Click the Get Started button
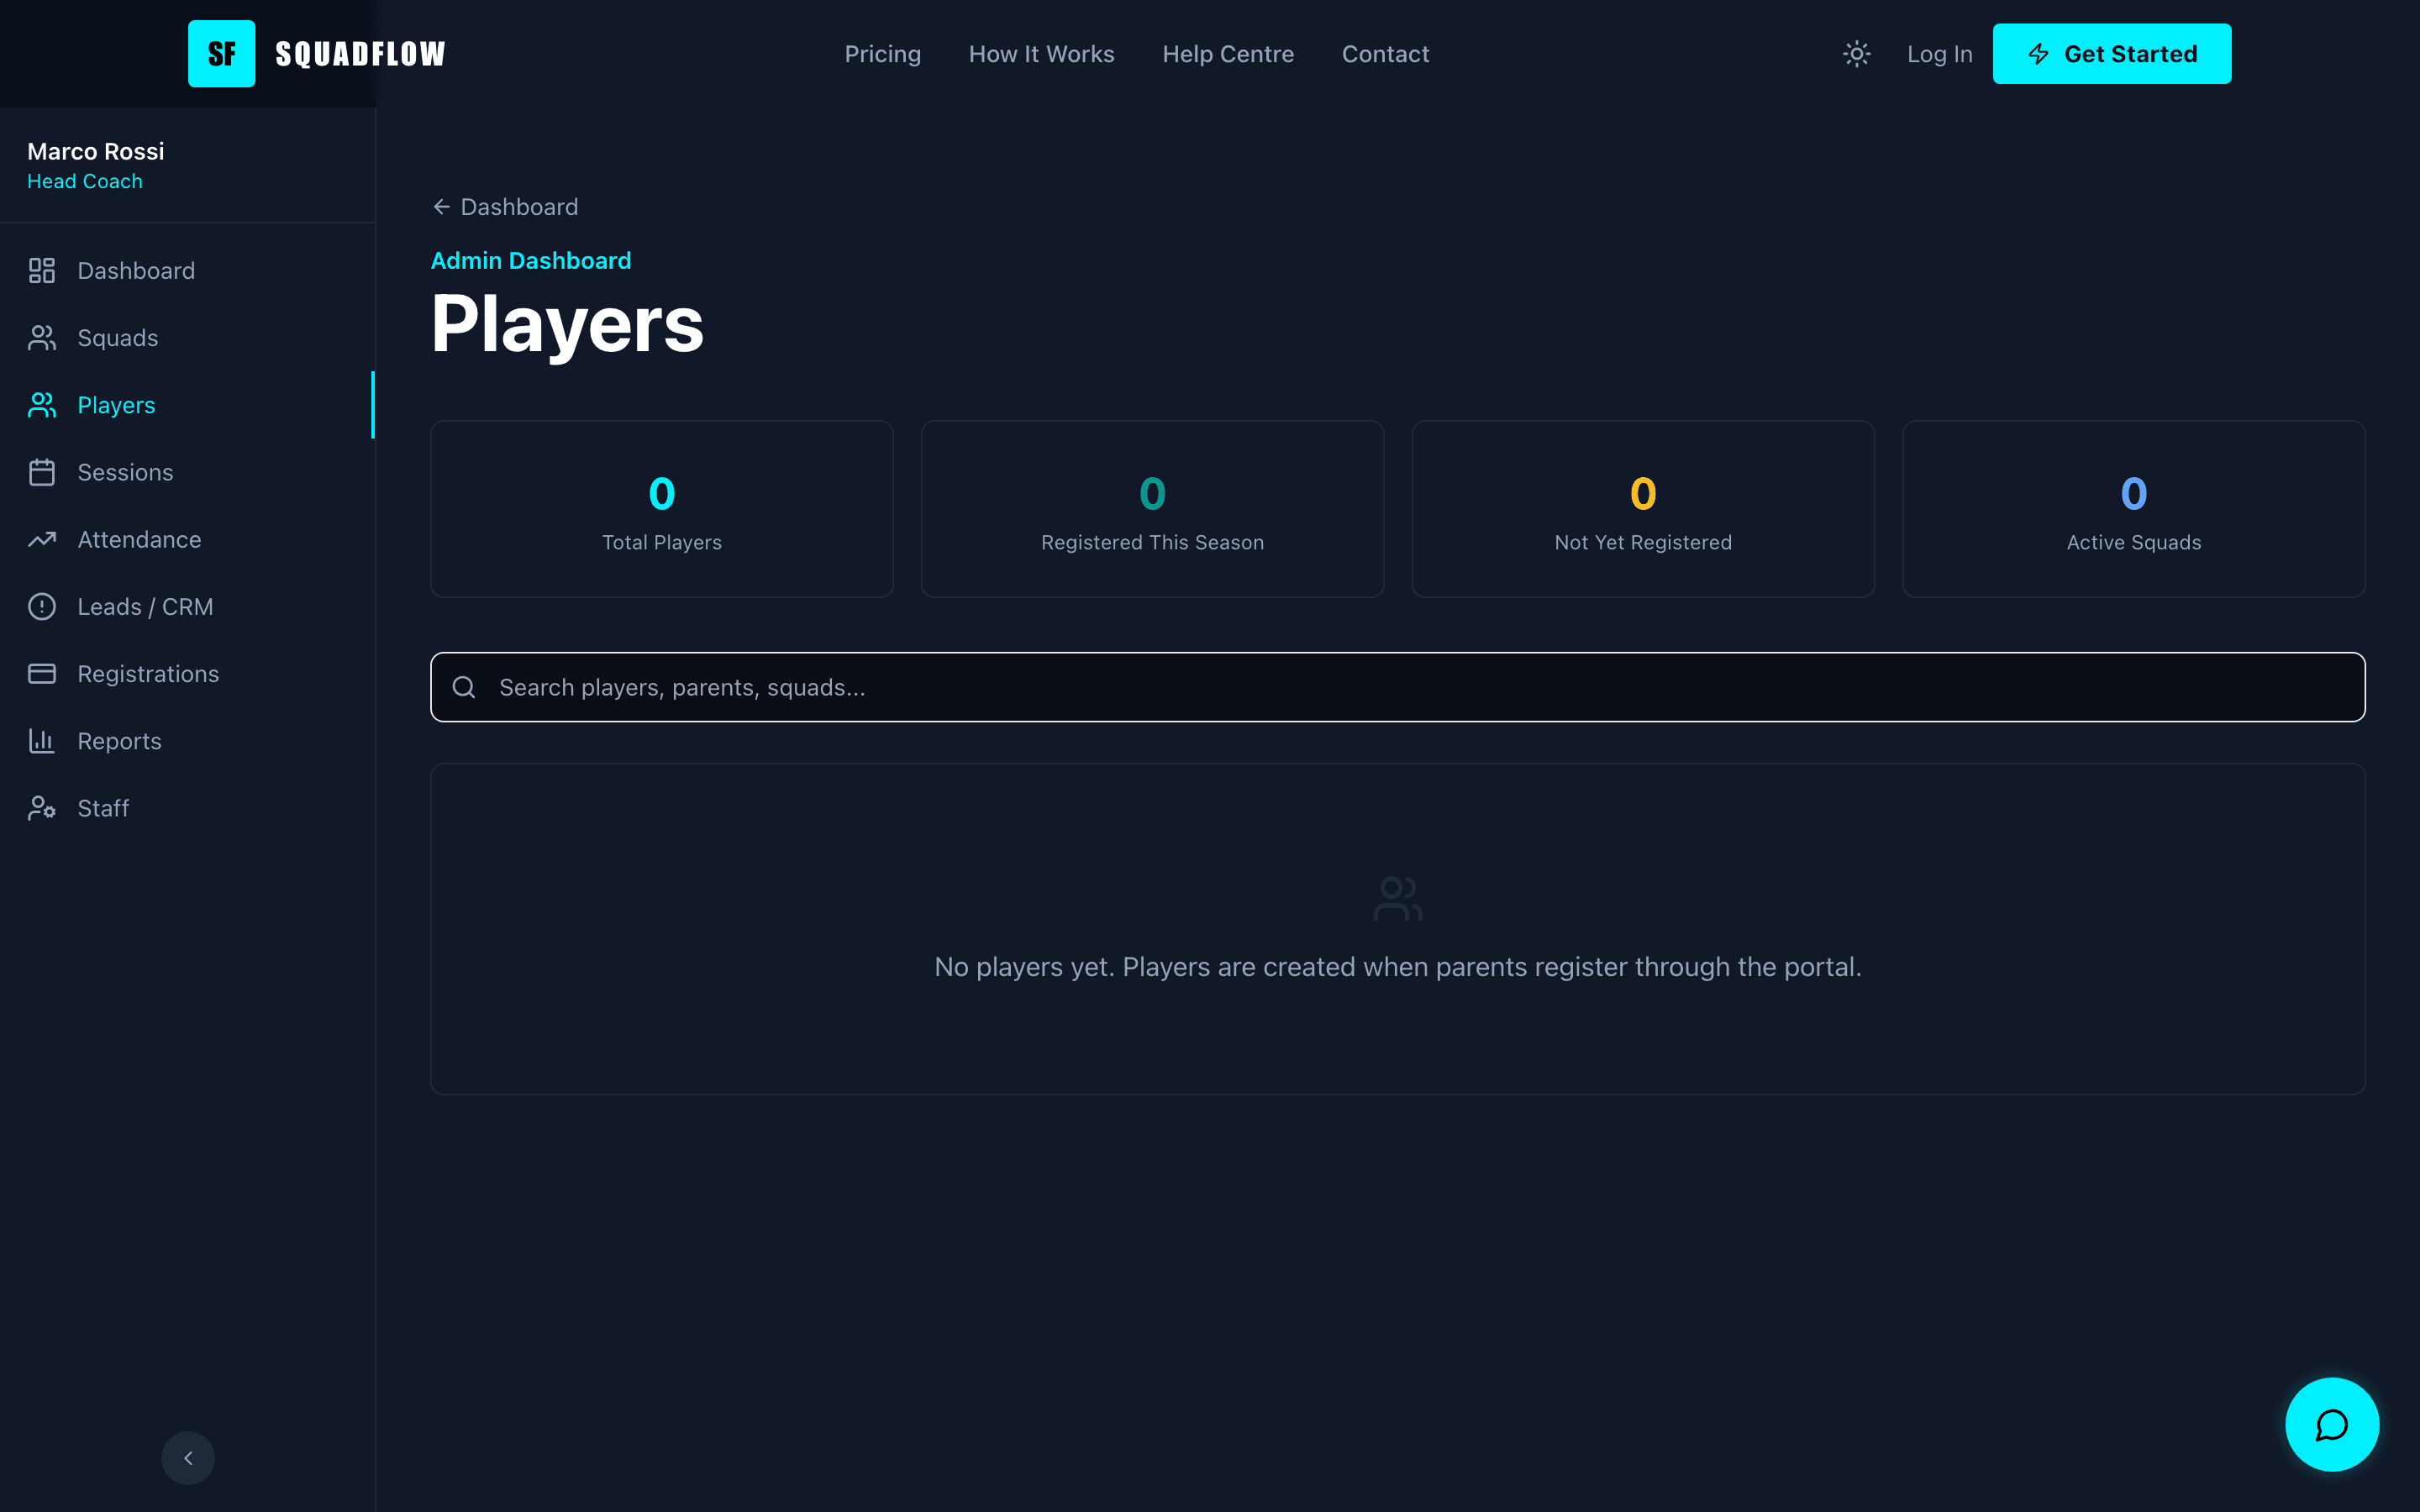The image size is (2420, 1512). coord(2111,53)
